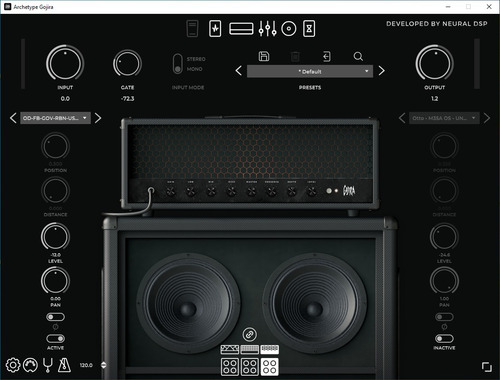
Task: Select the highlighted third amp type icon
Action: click(270, 349)
